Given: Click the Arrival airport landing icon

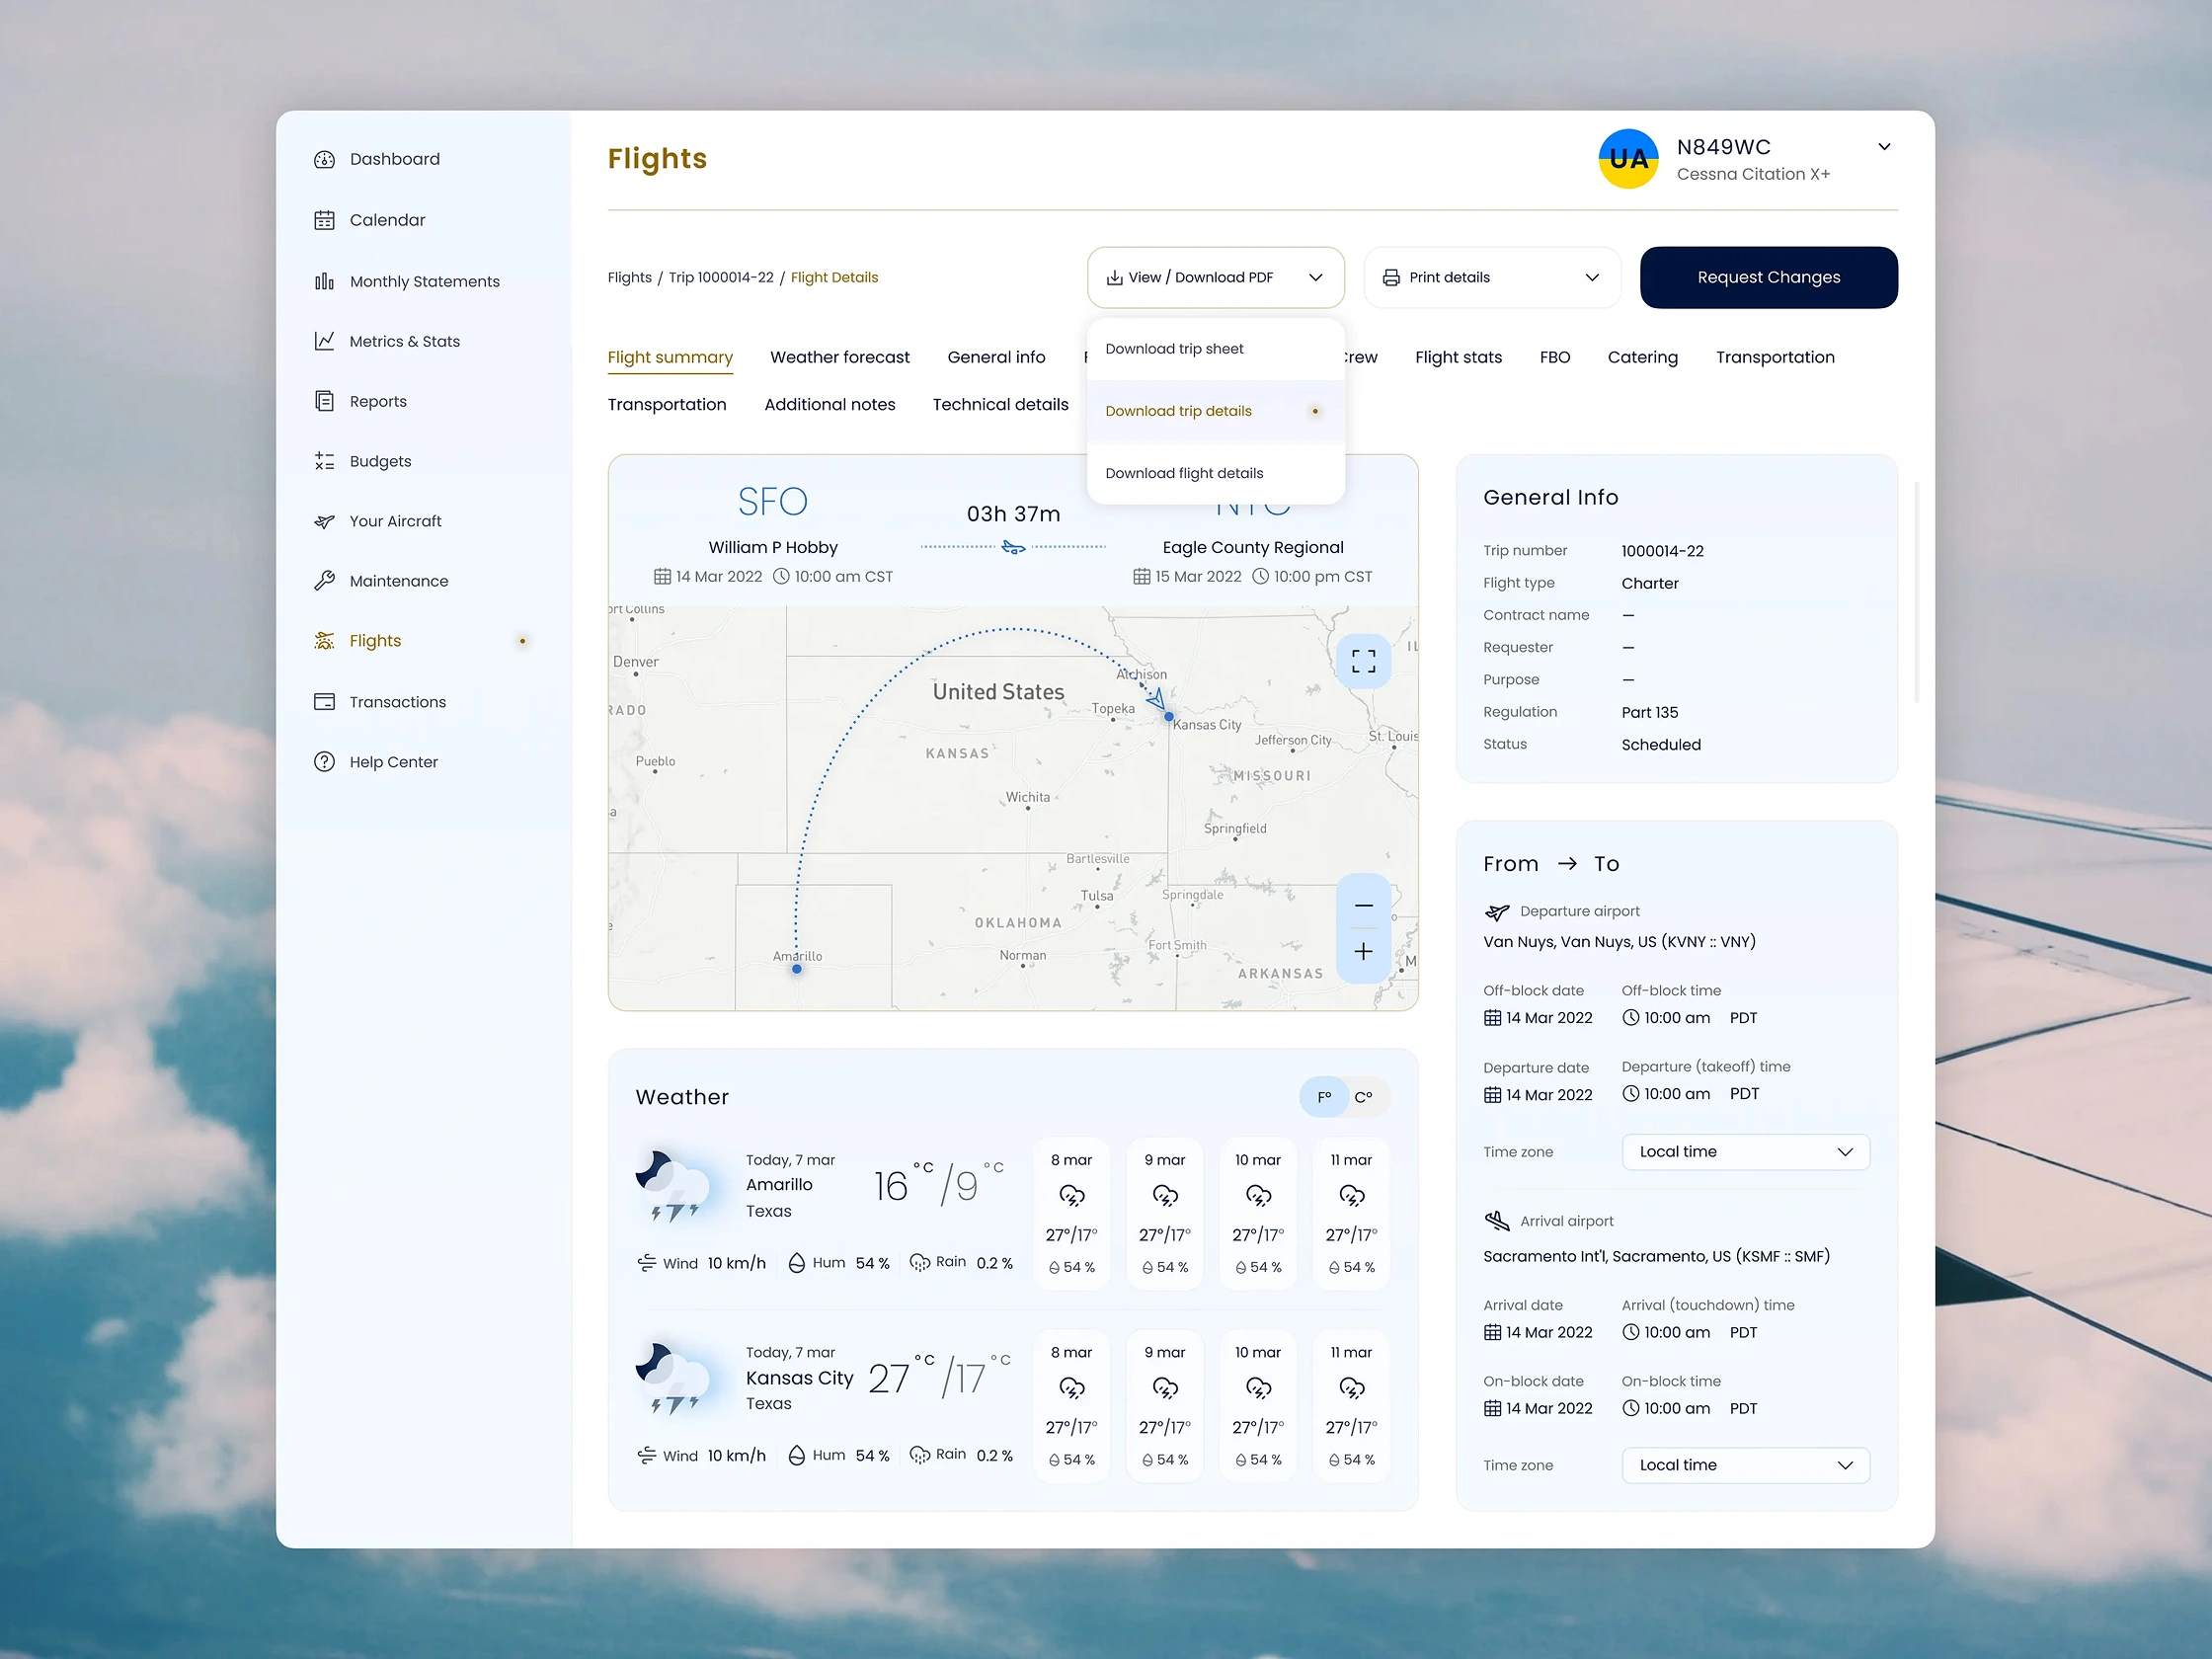Looking at the screenshot, I should [1496, 1221].
